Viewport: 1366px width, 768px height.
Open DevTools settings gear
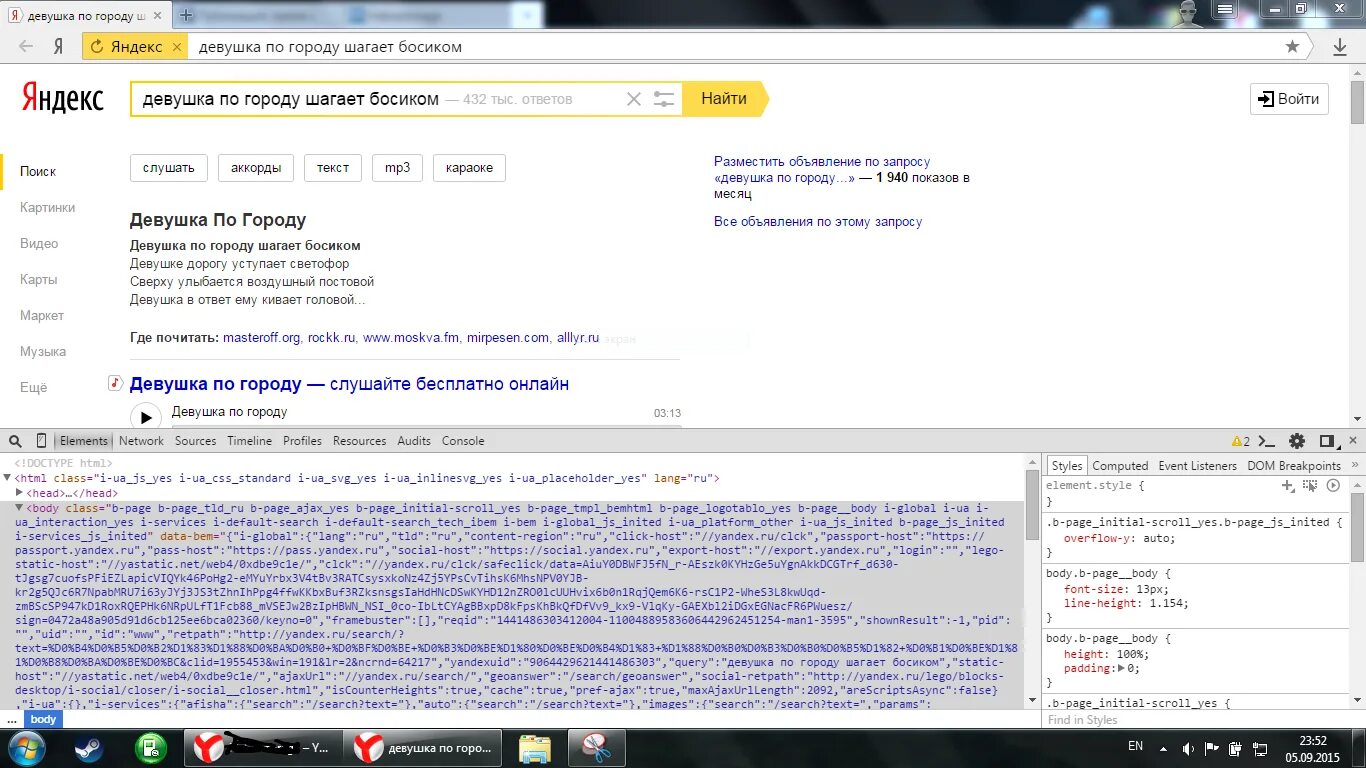coord(1297,441)
